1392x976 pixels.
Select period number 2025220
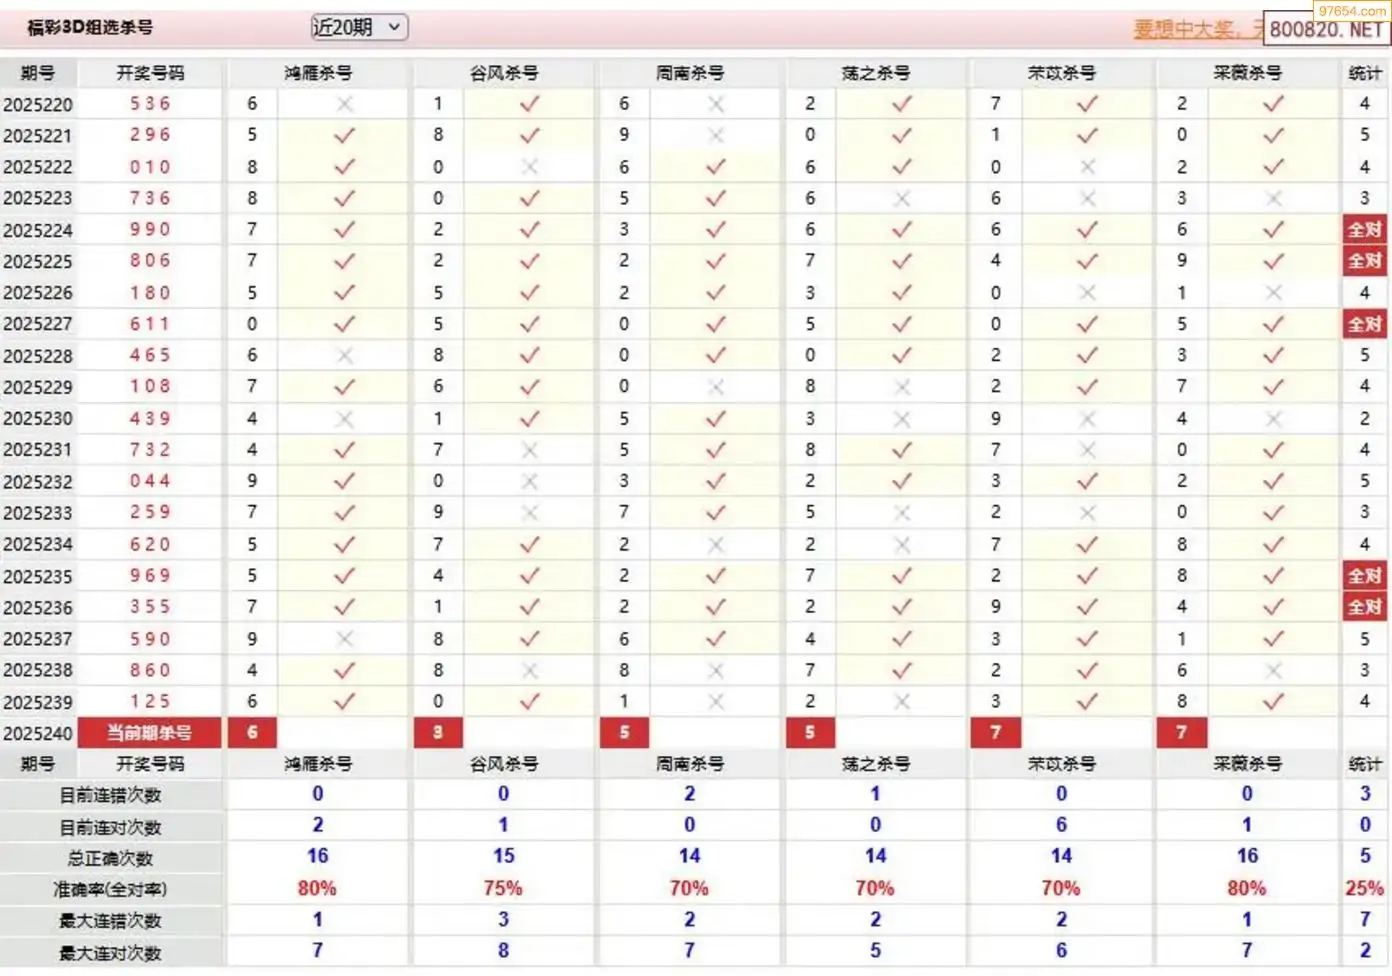(38, 104)
